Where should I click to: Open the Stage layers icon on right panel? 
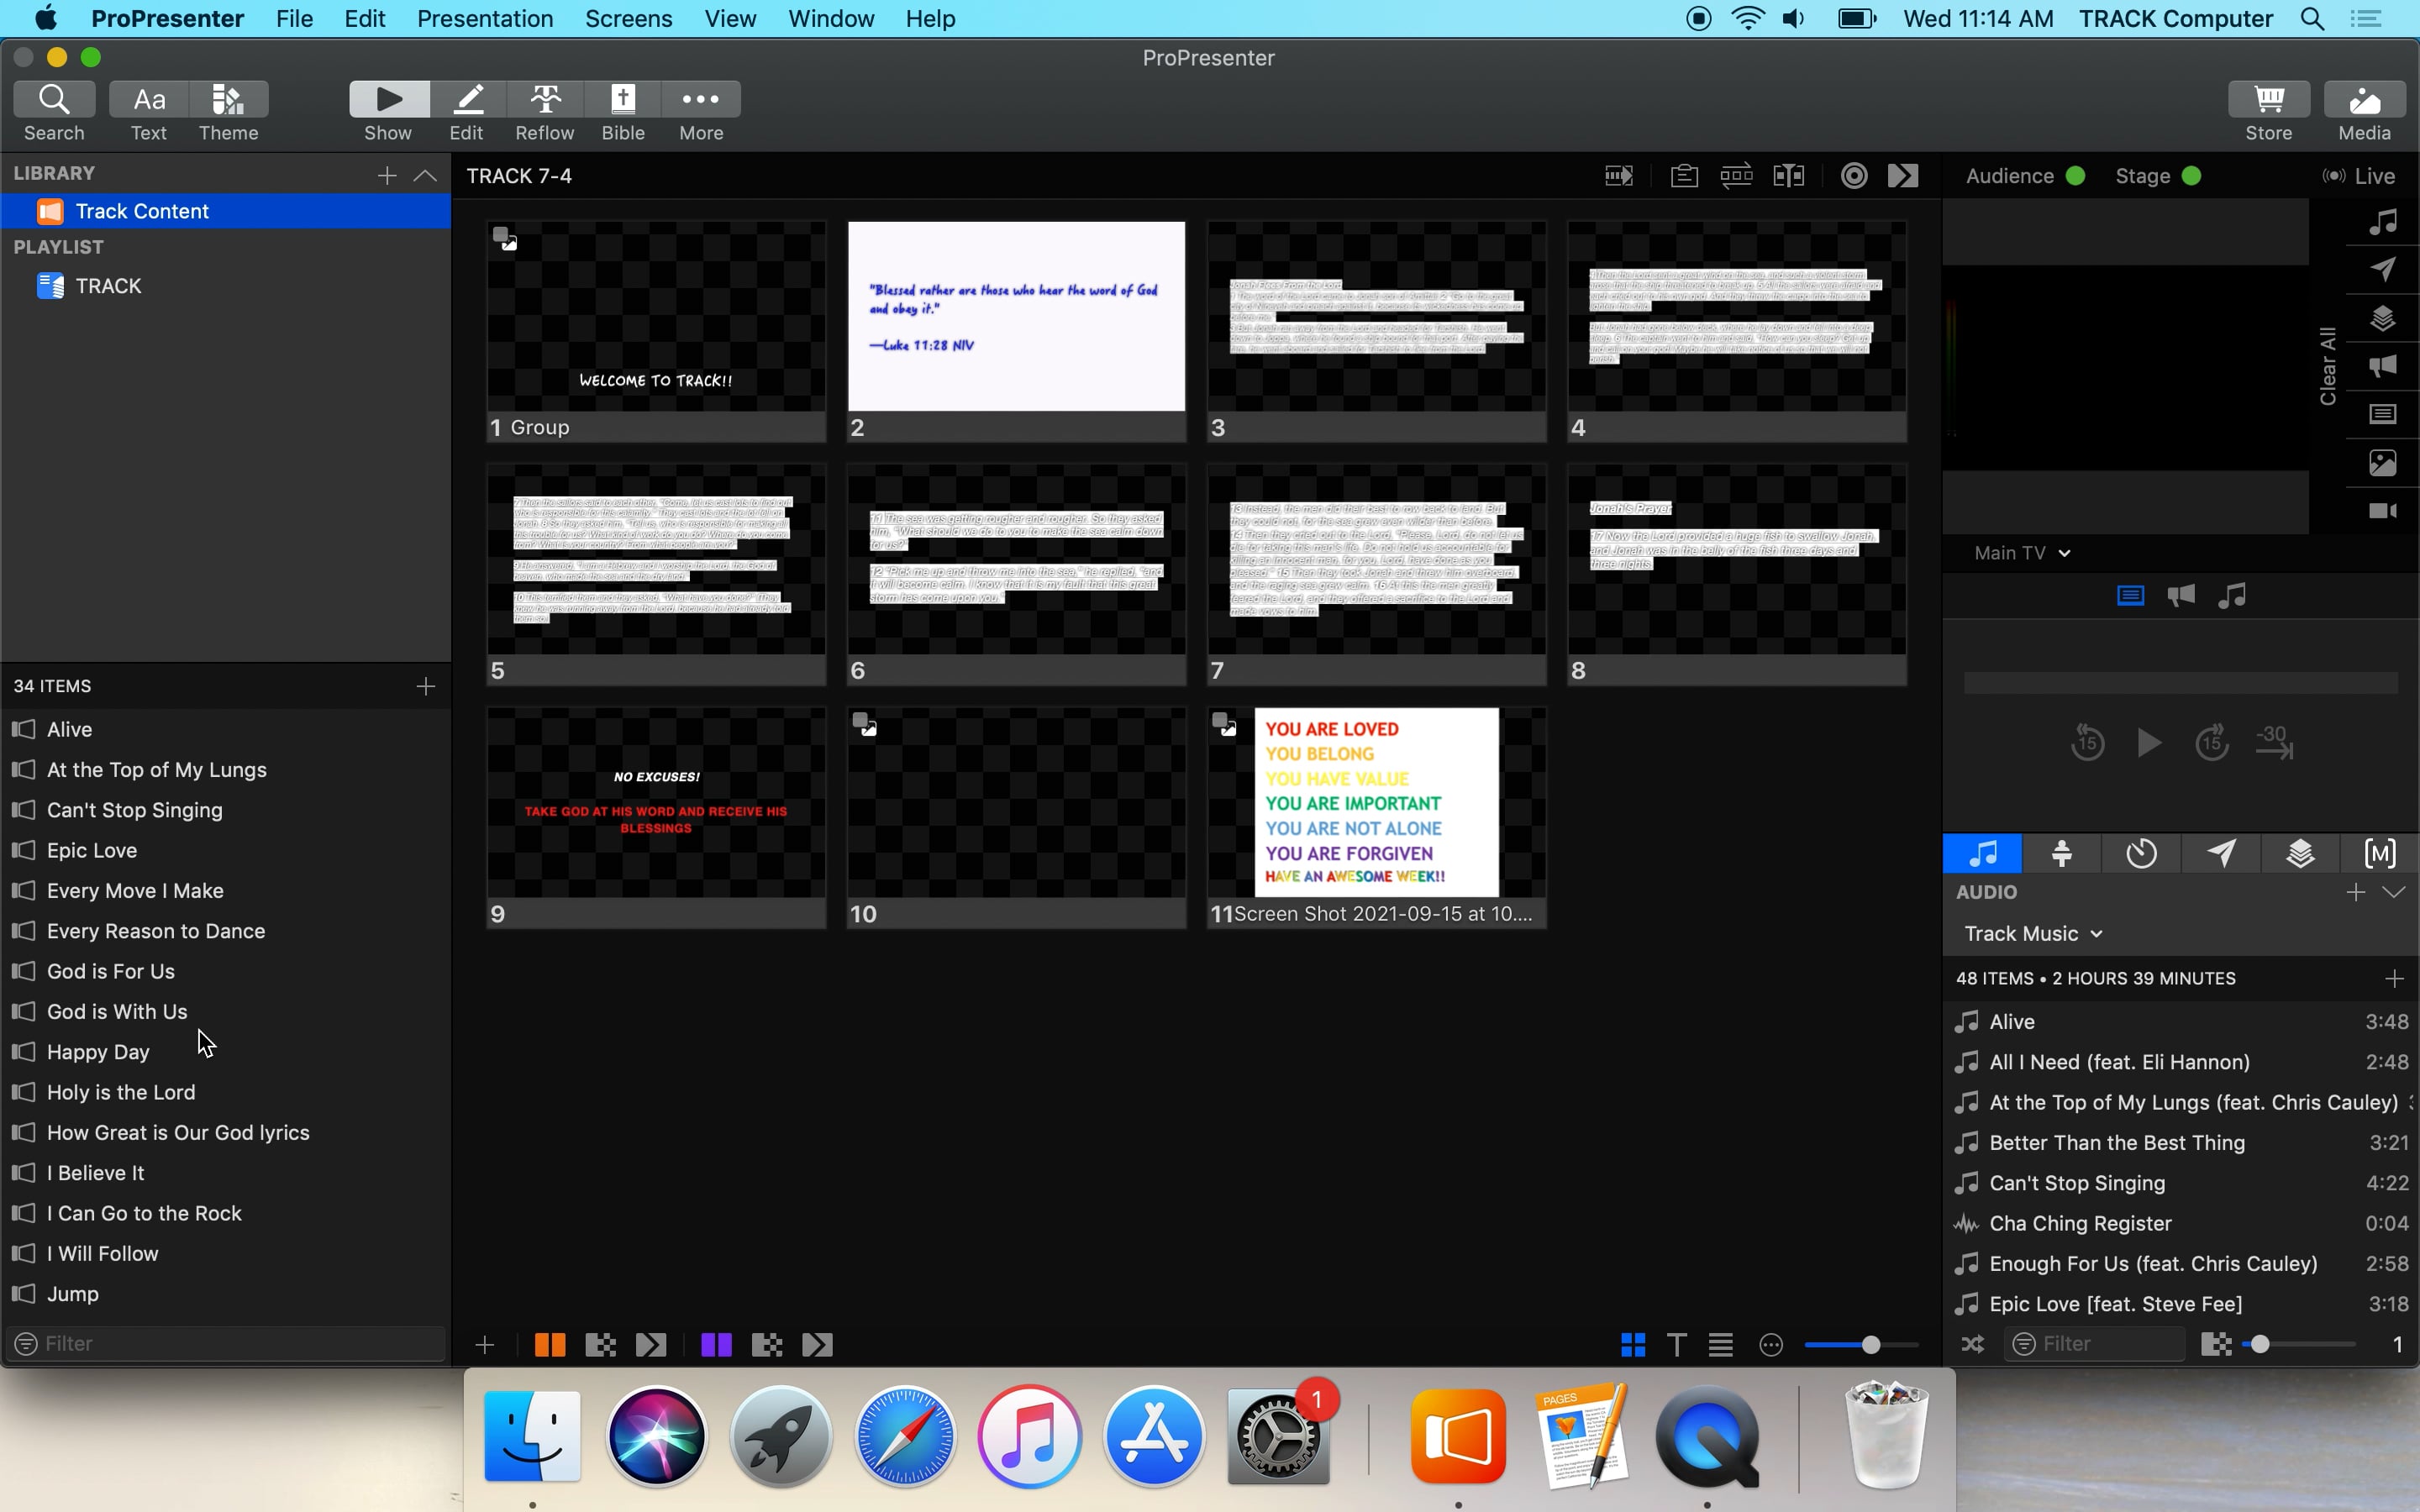click(x=2384, y=318)
